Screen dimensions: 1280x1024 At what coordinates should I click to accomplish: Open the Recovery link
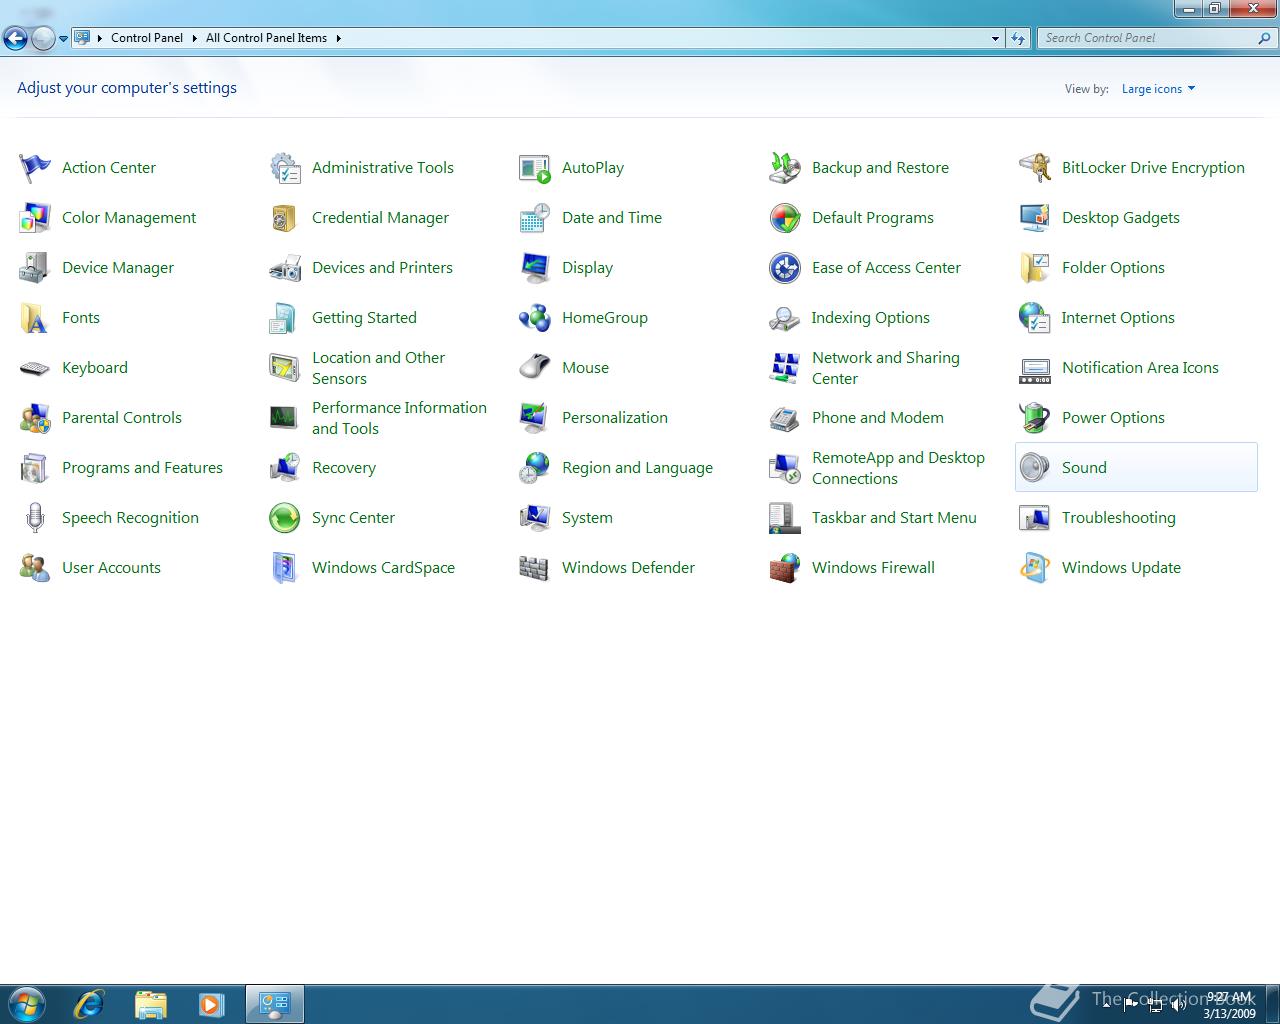[344, 468]
